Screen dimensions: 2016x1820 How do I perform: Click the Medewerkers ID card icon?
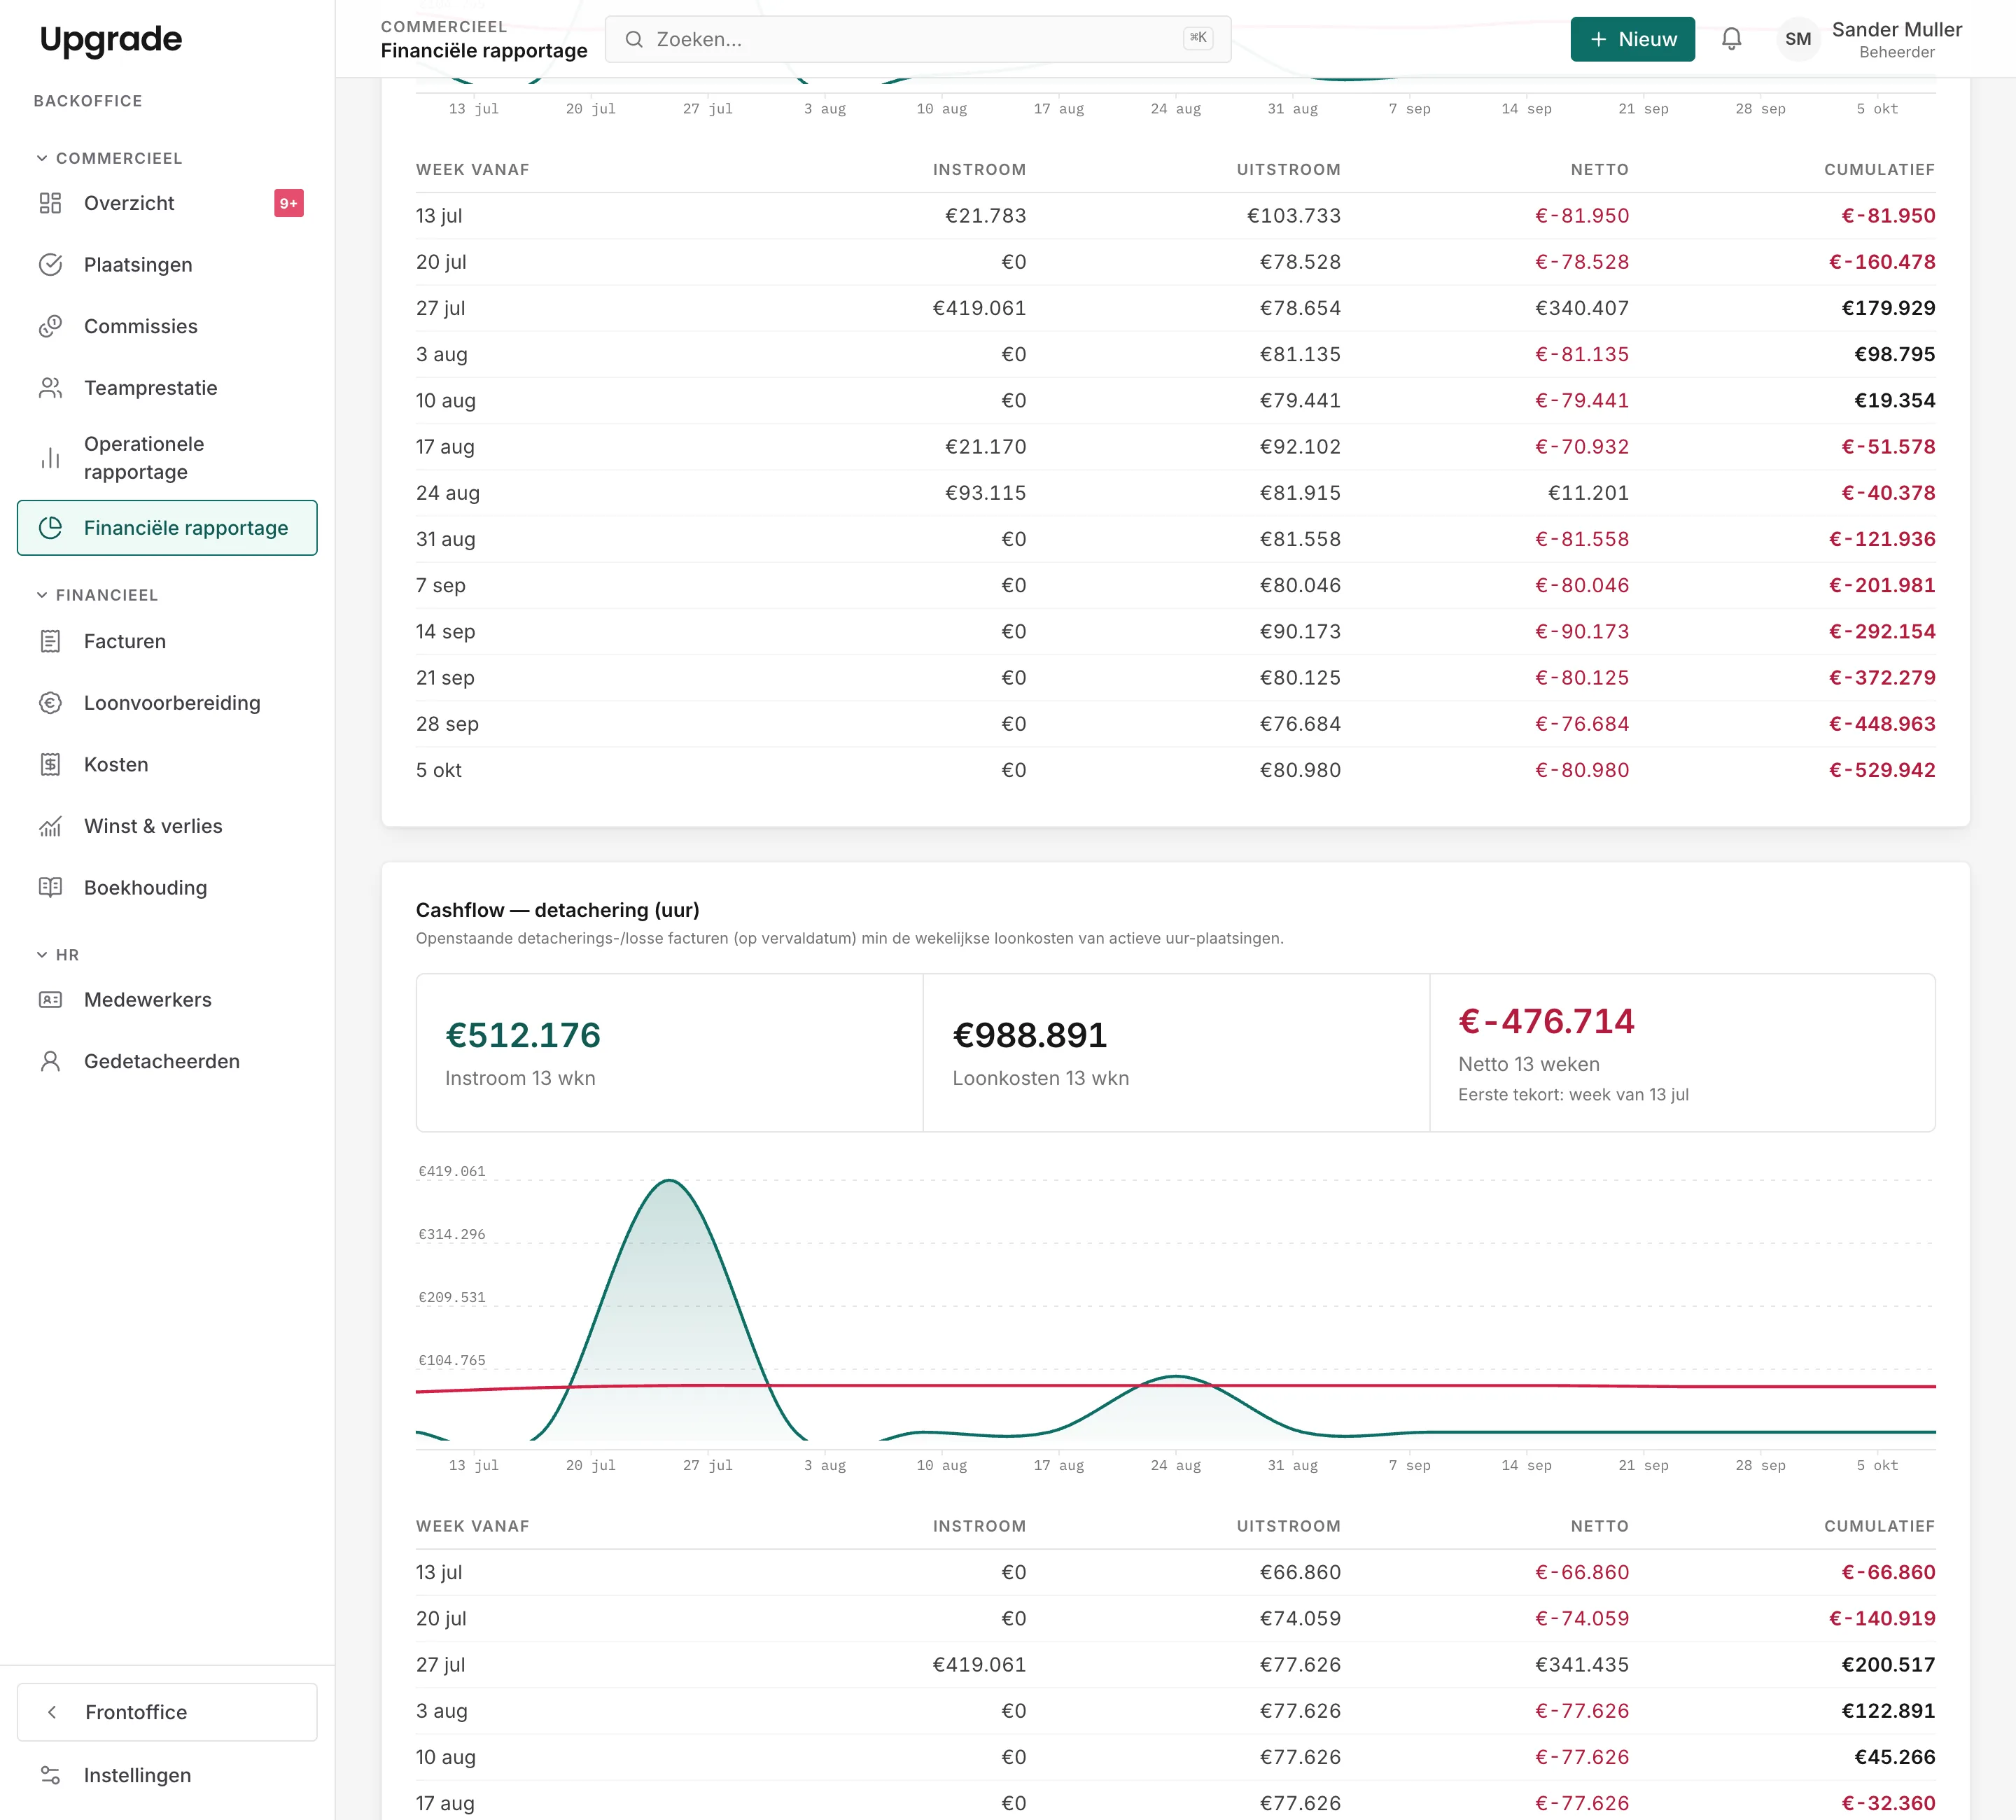pyautogui.click(x=50, y=1000)
